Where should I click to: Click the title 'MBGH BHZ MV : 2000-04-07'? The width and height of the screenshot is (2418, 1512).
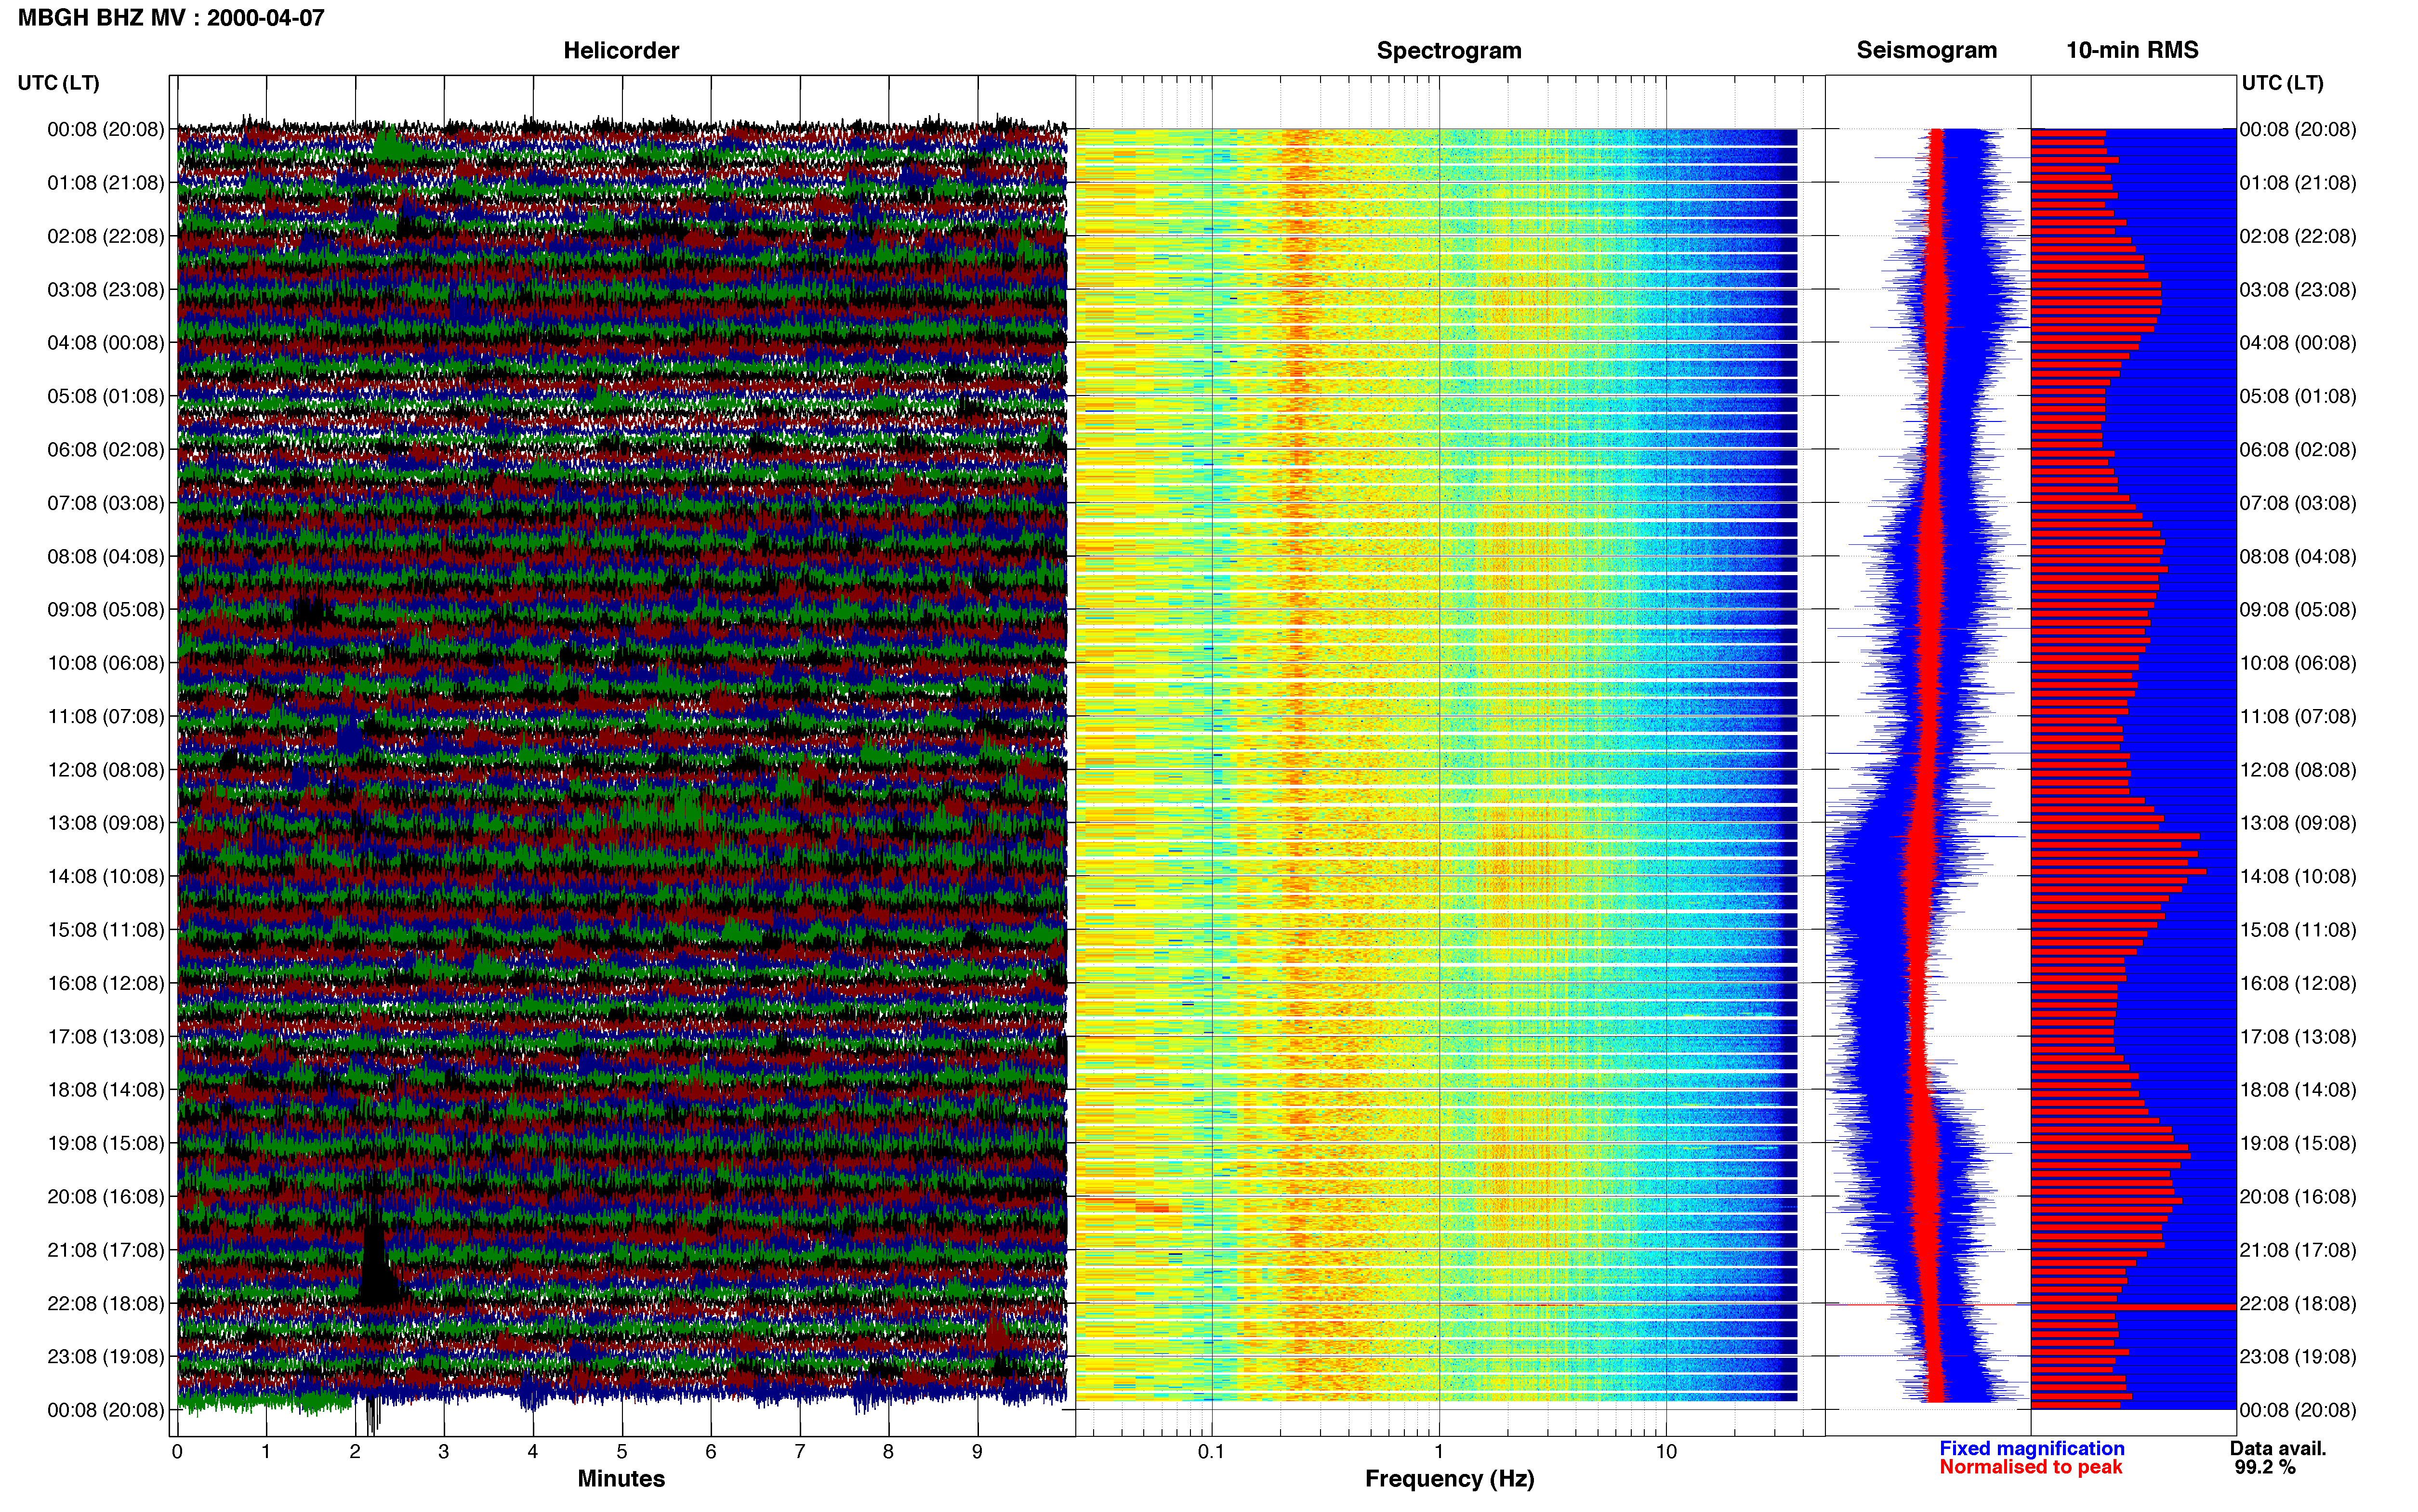point(171,18)
